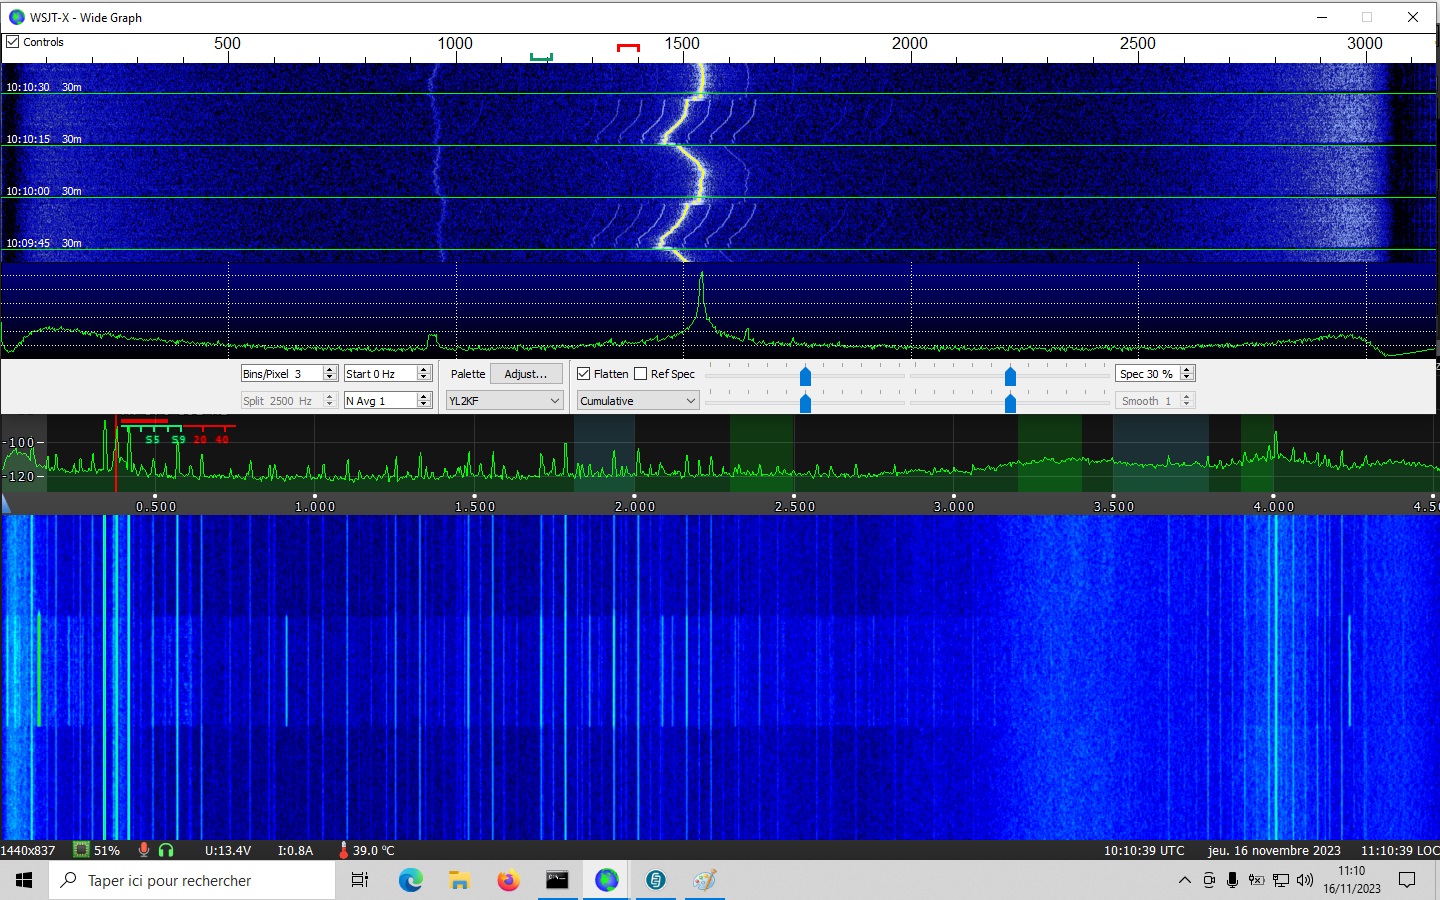Click the Bins/Pixel spinner arrows

(330, 373)
